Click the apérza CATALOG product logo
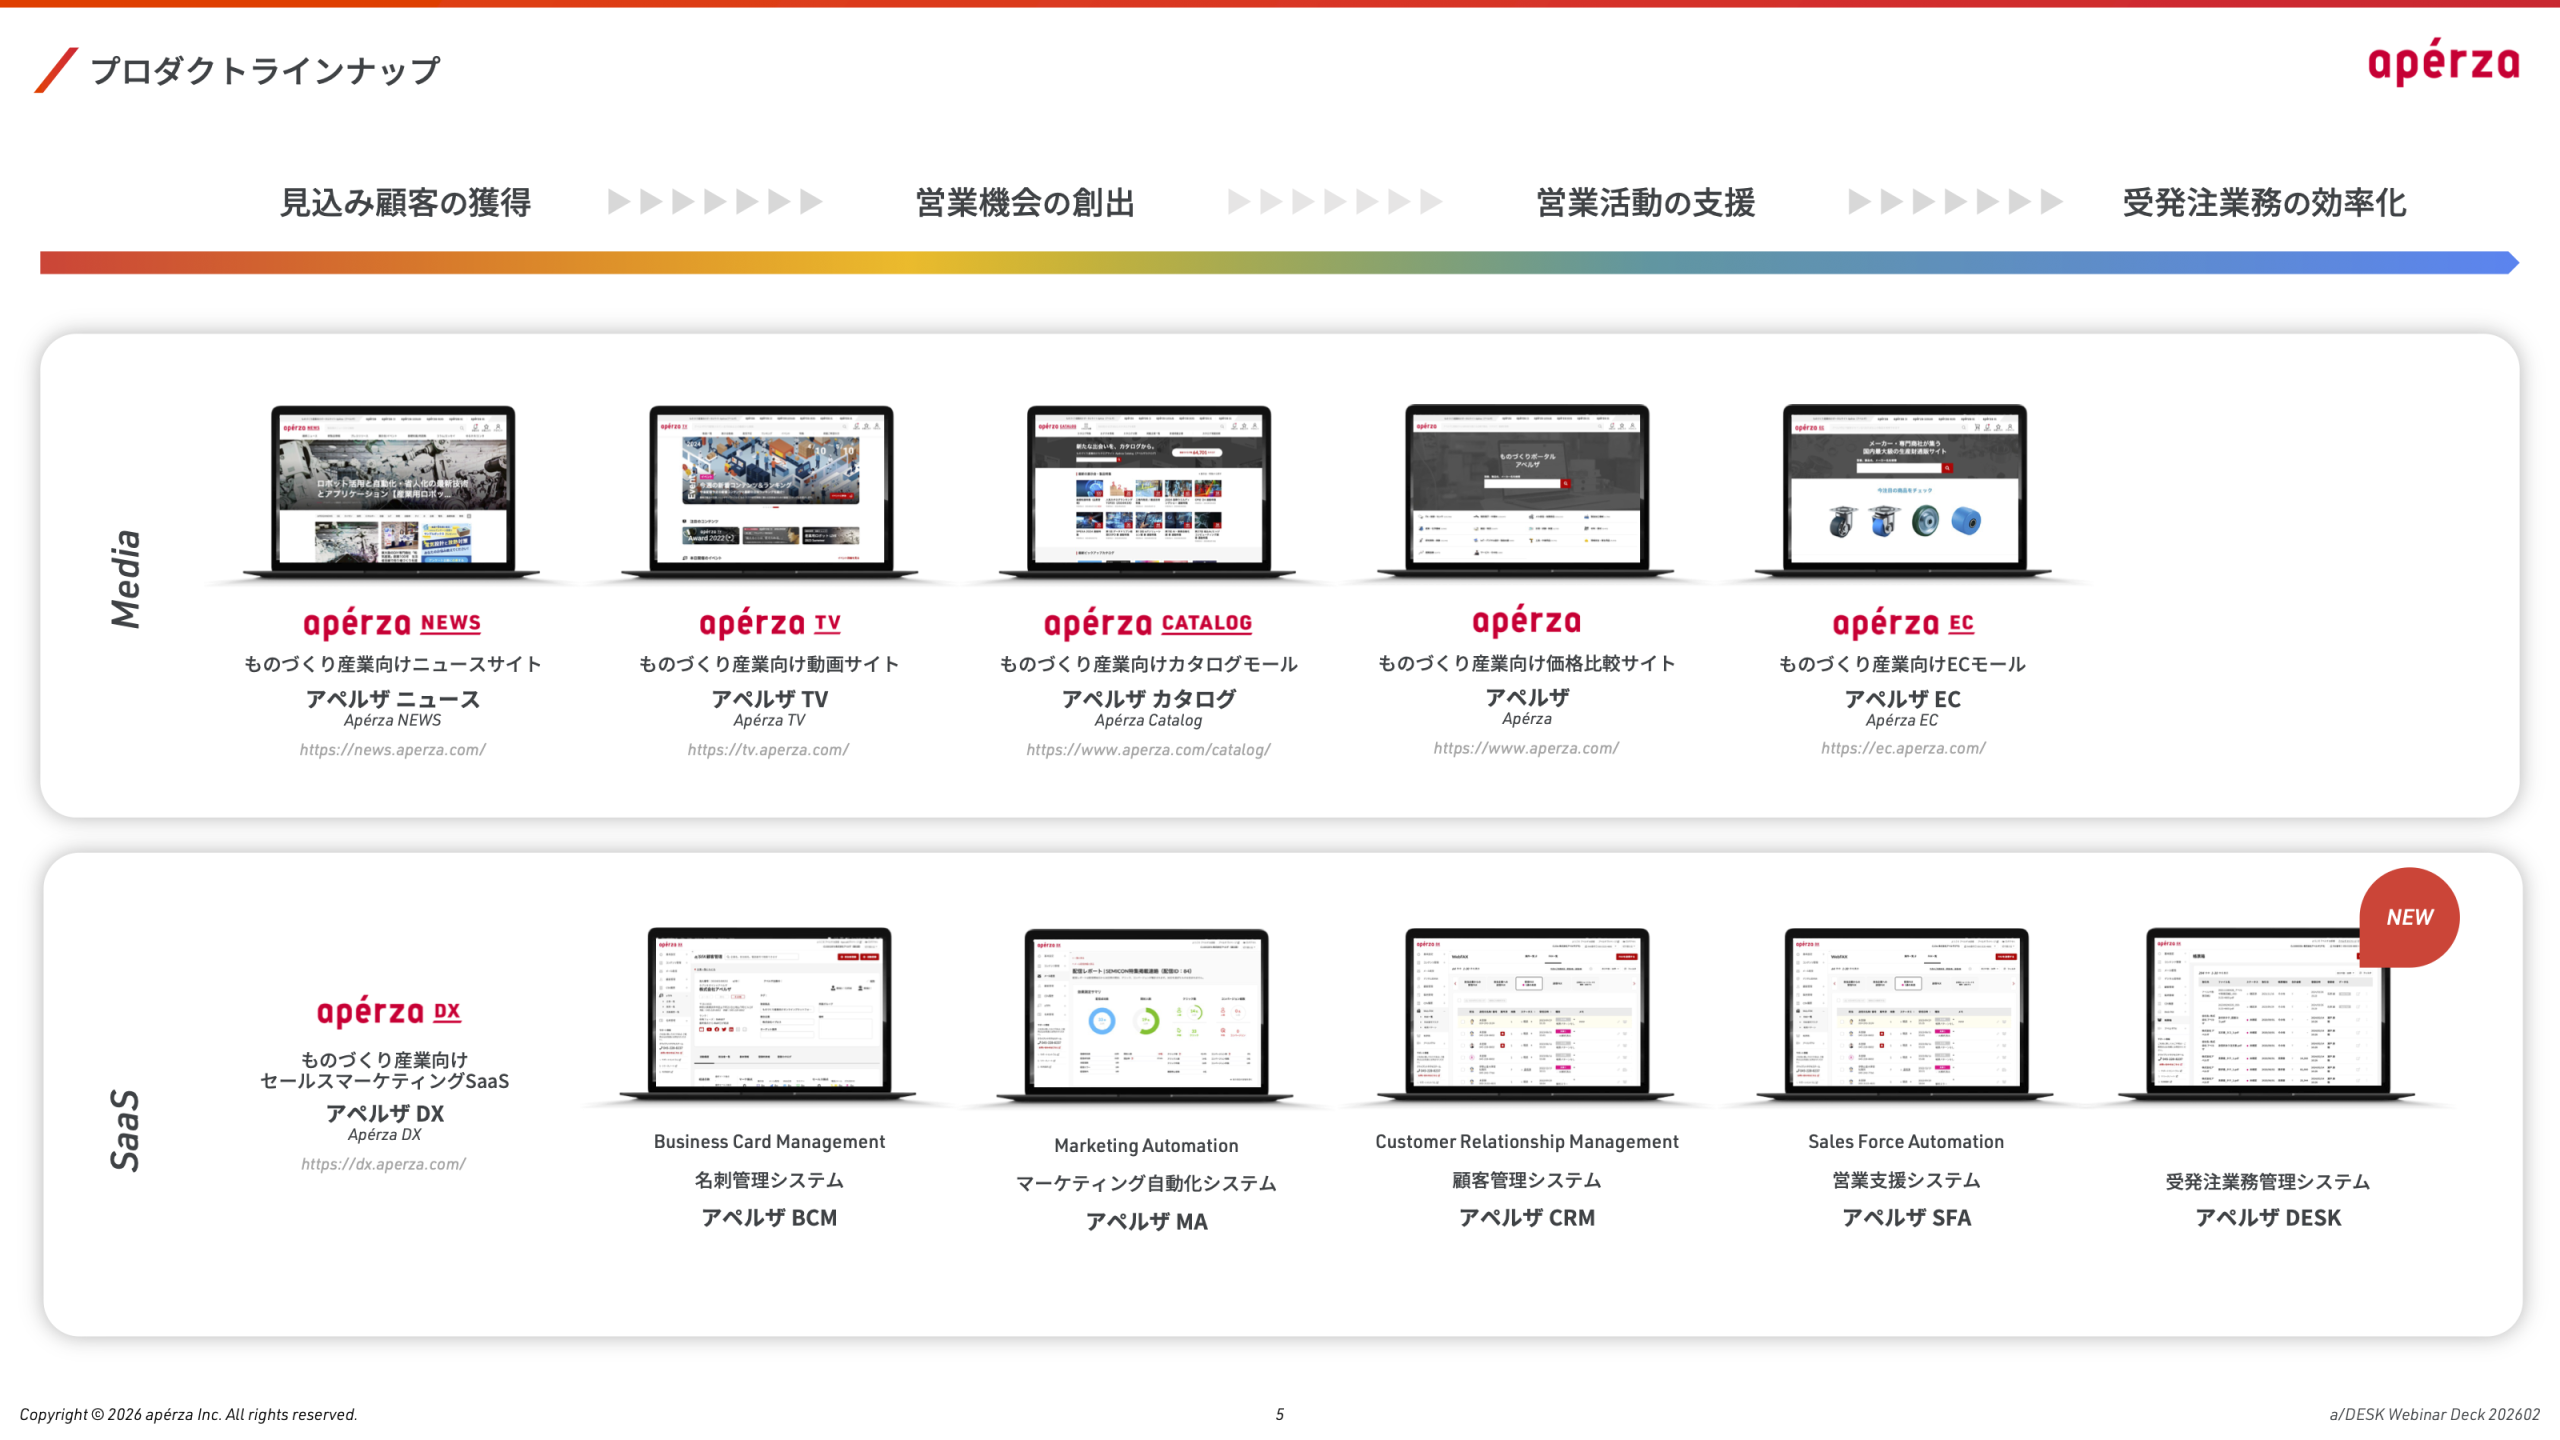Screen dimensions: 2560x1440 coord(1148,624)
